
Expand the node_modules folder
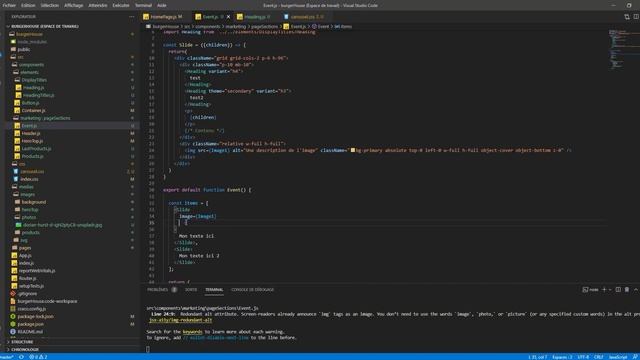32,42
